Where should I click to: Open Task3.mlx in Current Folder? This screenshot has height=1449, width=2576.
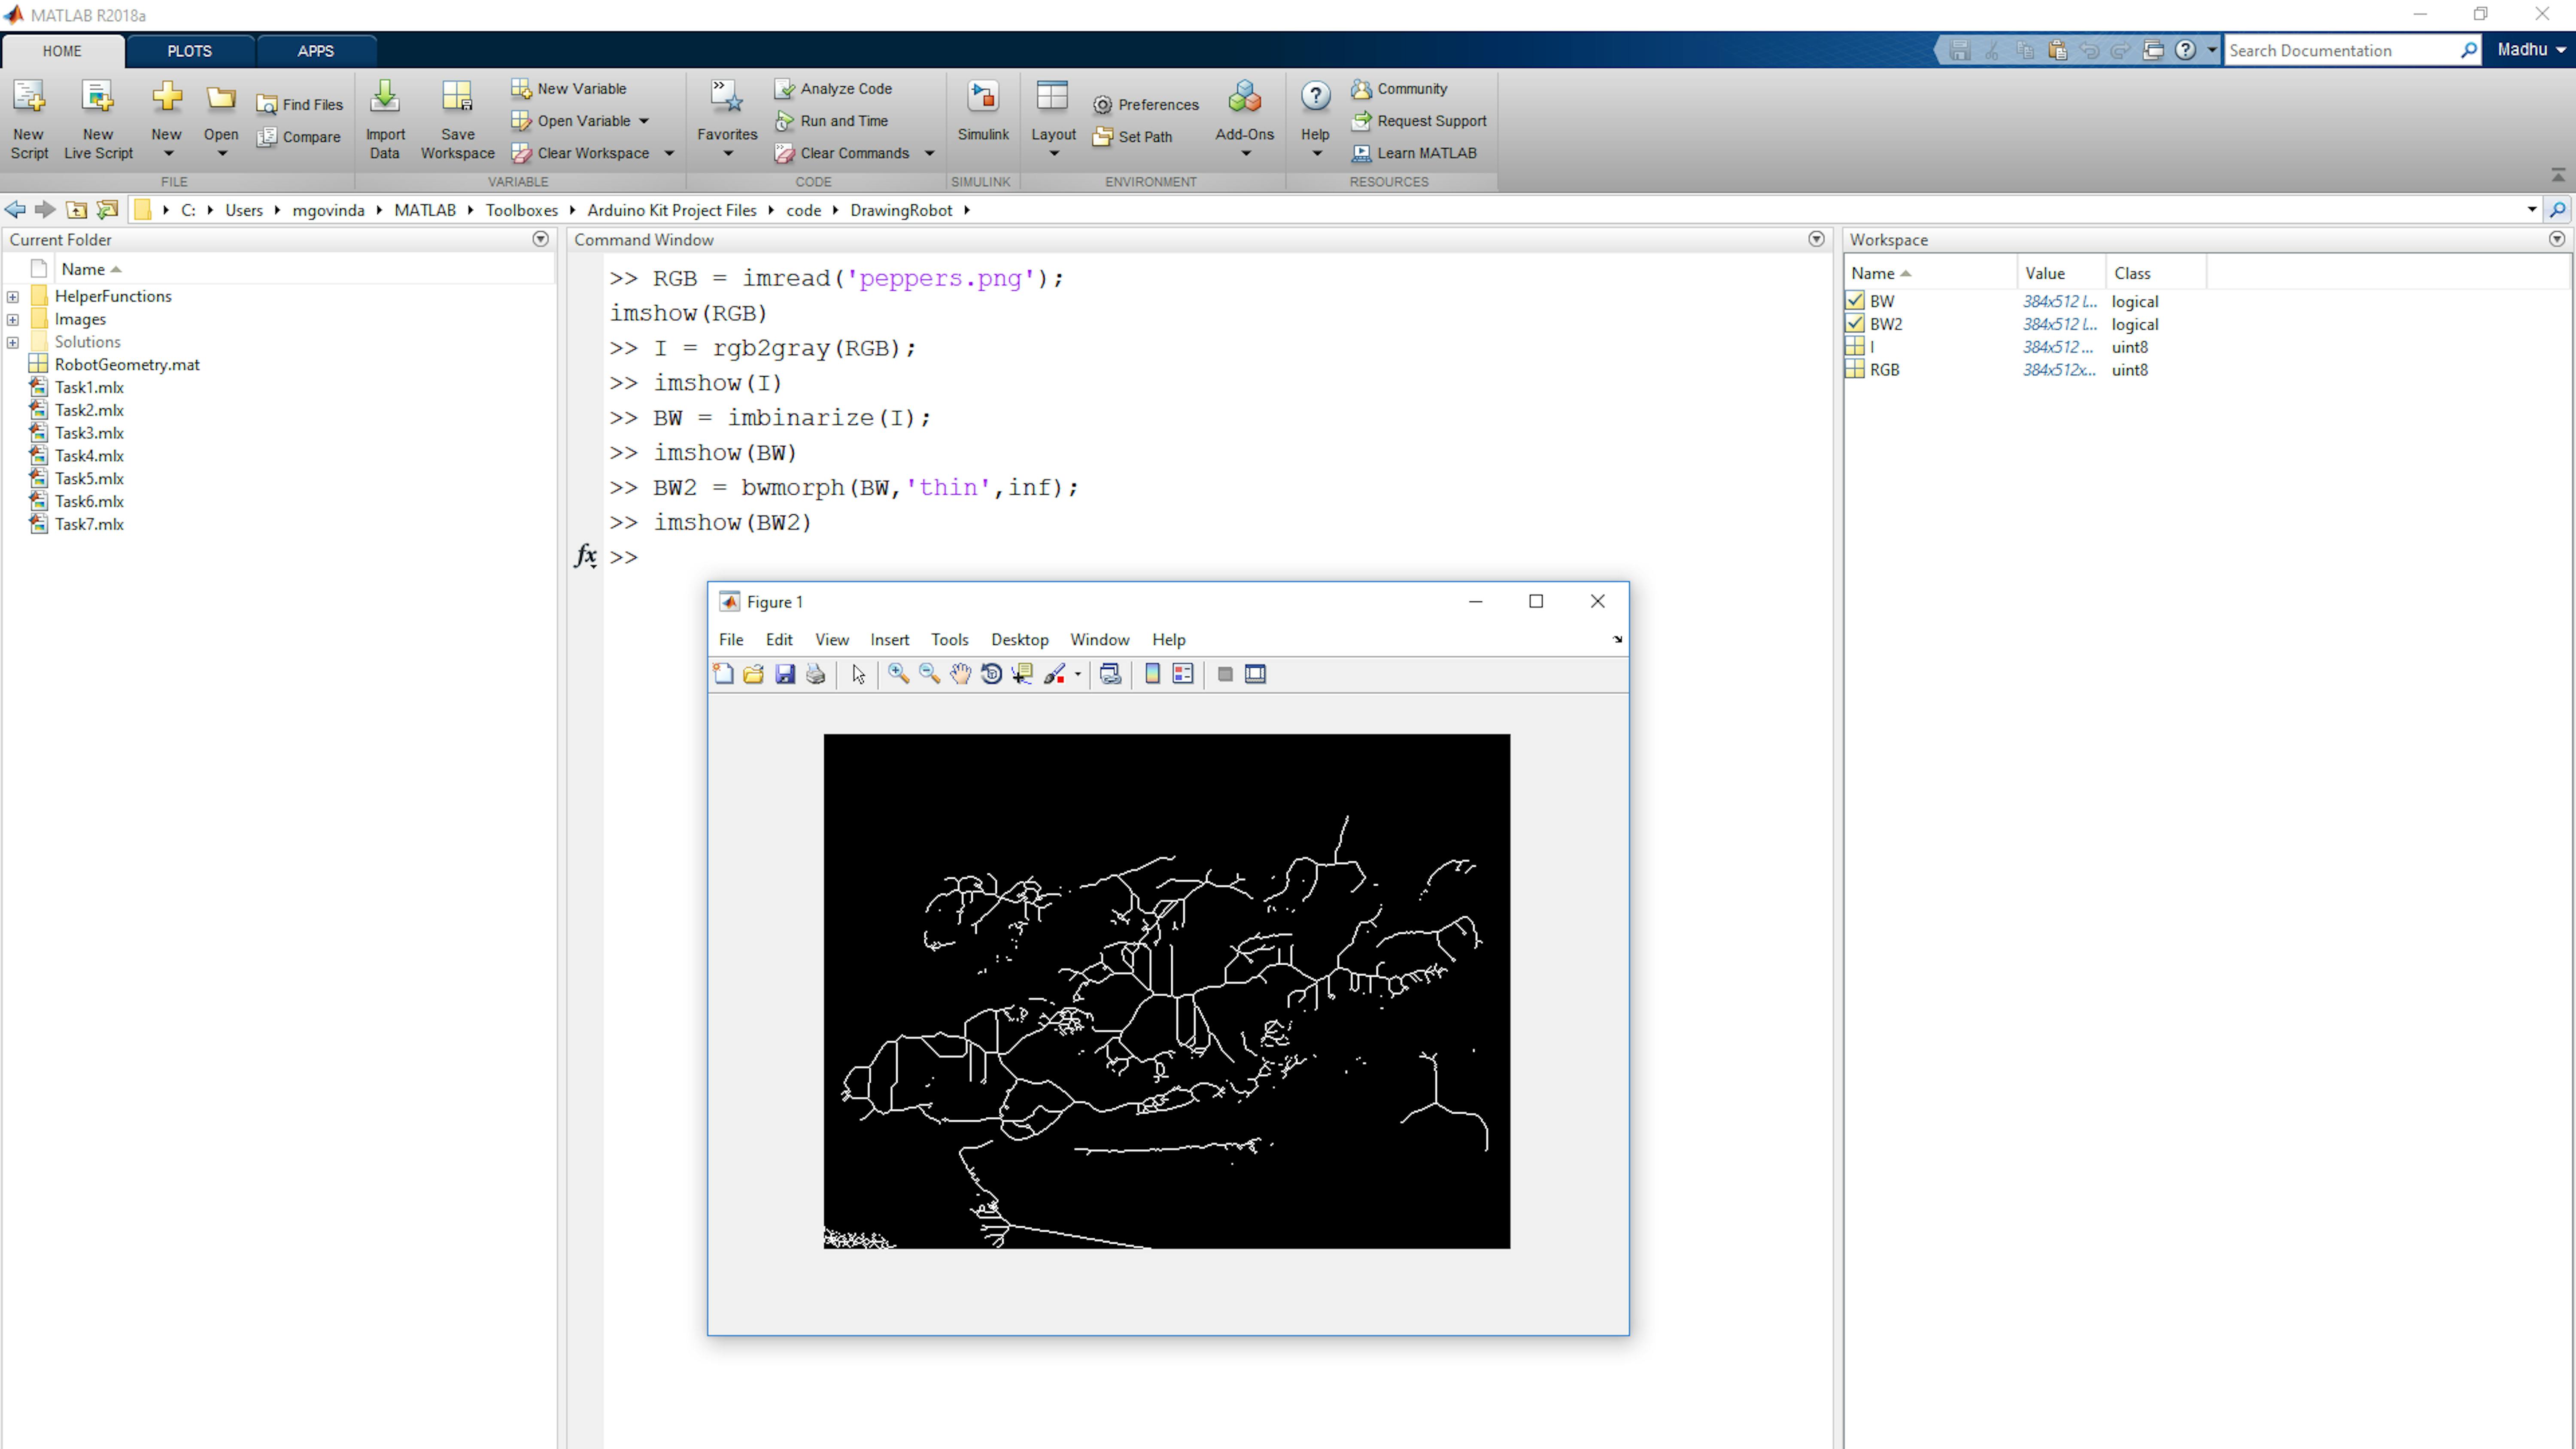(x=89, y=433)
